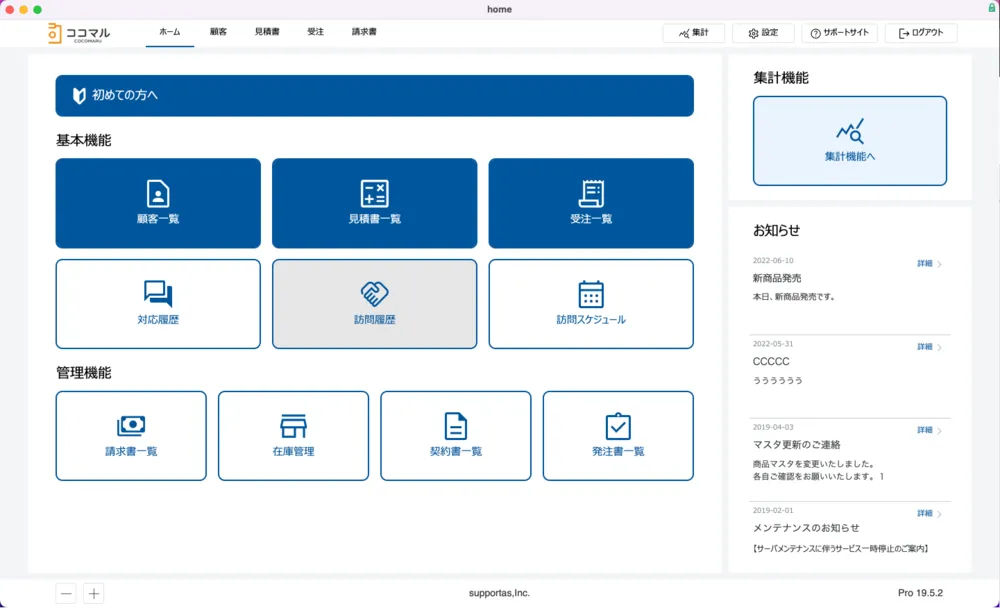The width and height of the screenshot is (1000, 608).
Task: Expand 詳細 for メンテナンスのお知らせ notice
Action: pos(929,514)
